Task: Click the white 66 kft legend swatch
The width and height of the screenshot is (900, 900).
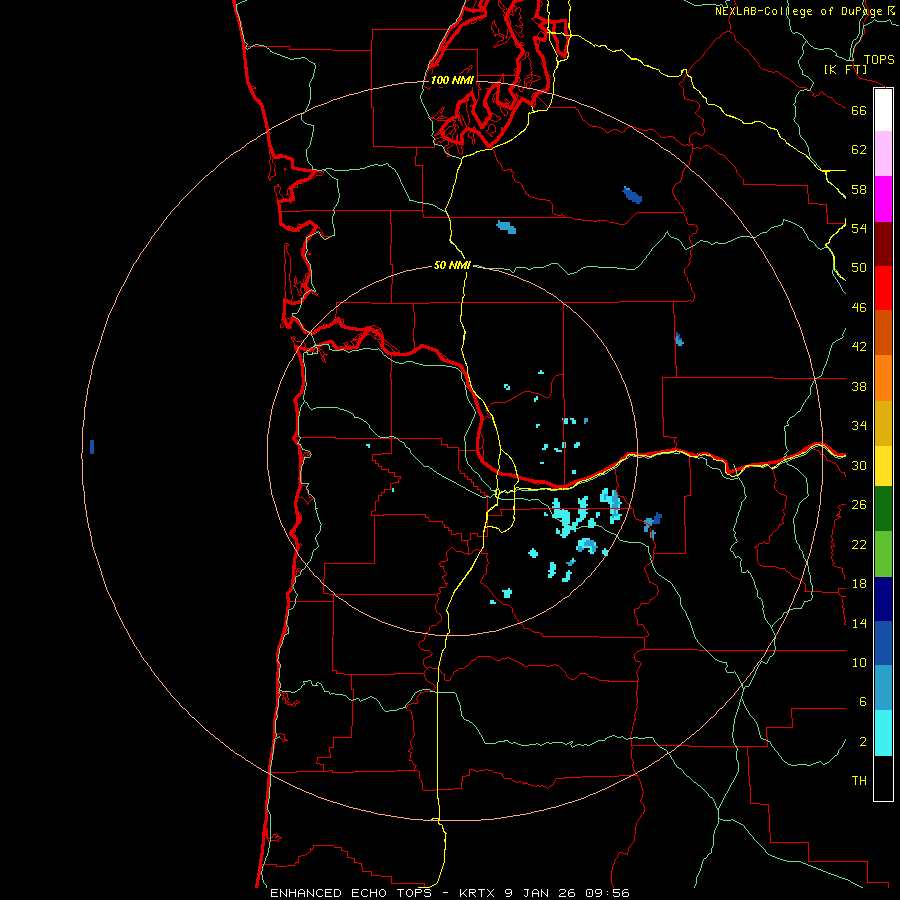Action: click(x=883, y=110)
